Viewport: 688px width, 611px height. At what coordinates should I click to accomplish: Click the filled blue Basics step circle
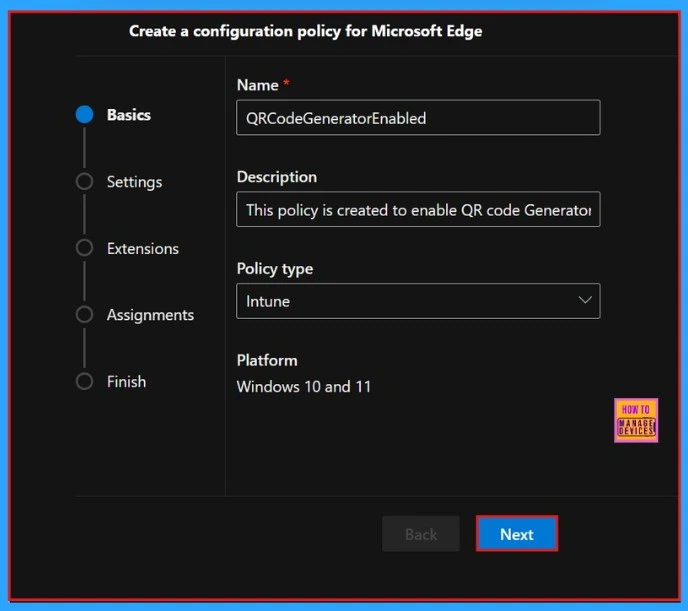pos(84,114)
